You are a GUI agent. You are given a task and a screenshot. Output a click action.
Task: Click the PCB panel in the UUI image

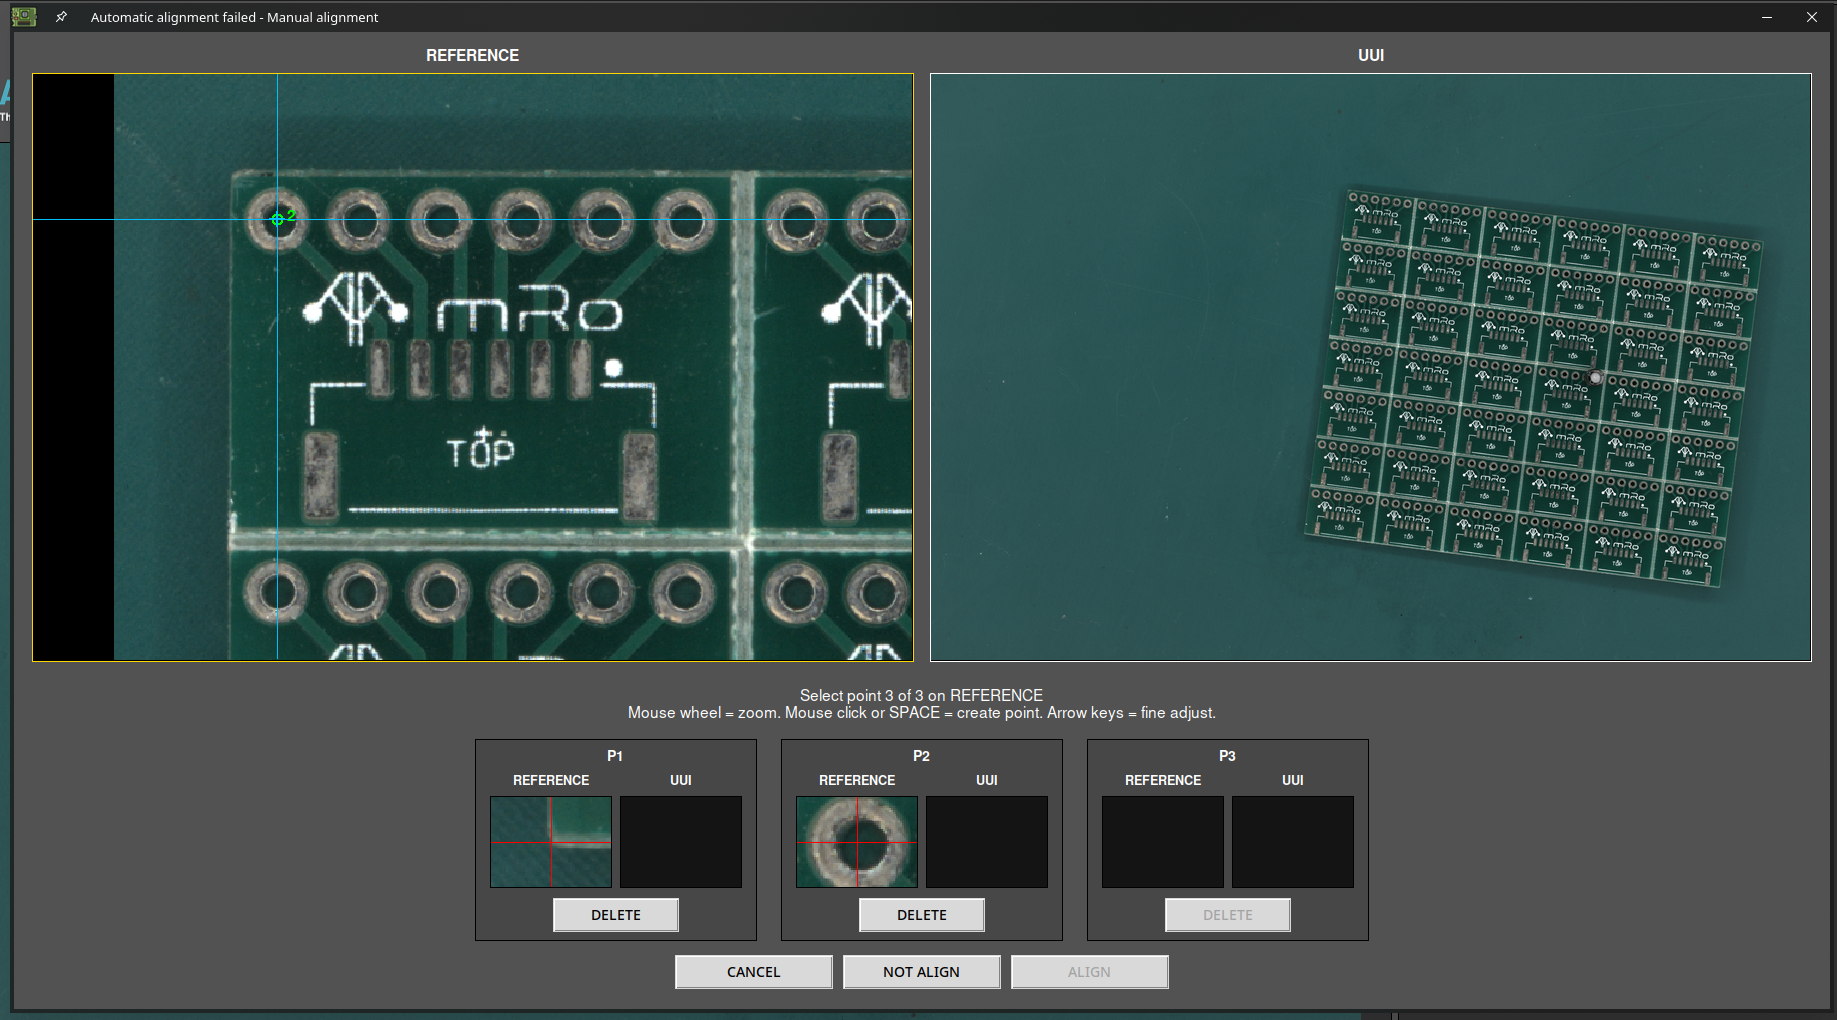pos(1533,387)
